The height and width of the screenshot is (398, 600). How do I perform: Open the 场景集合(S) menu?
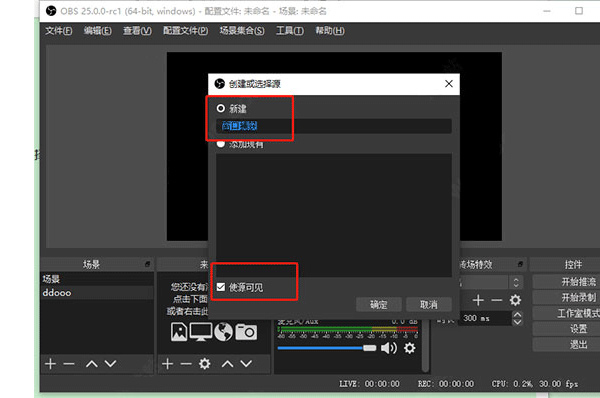(x=242, y=31)
